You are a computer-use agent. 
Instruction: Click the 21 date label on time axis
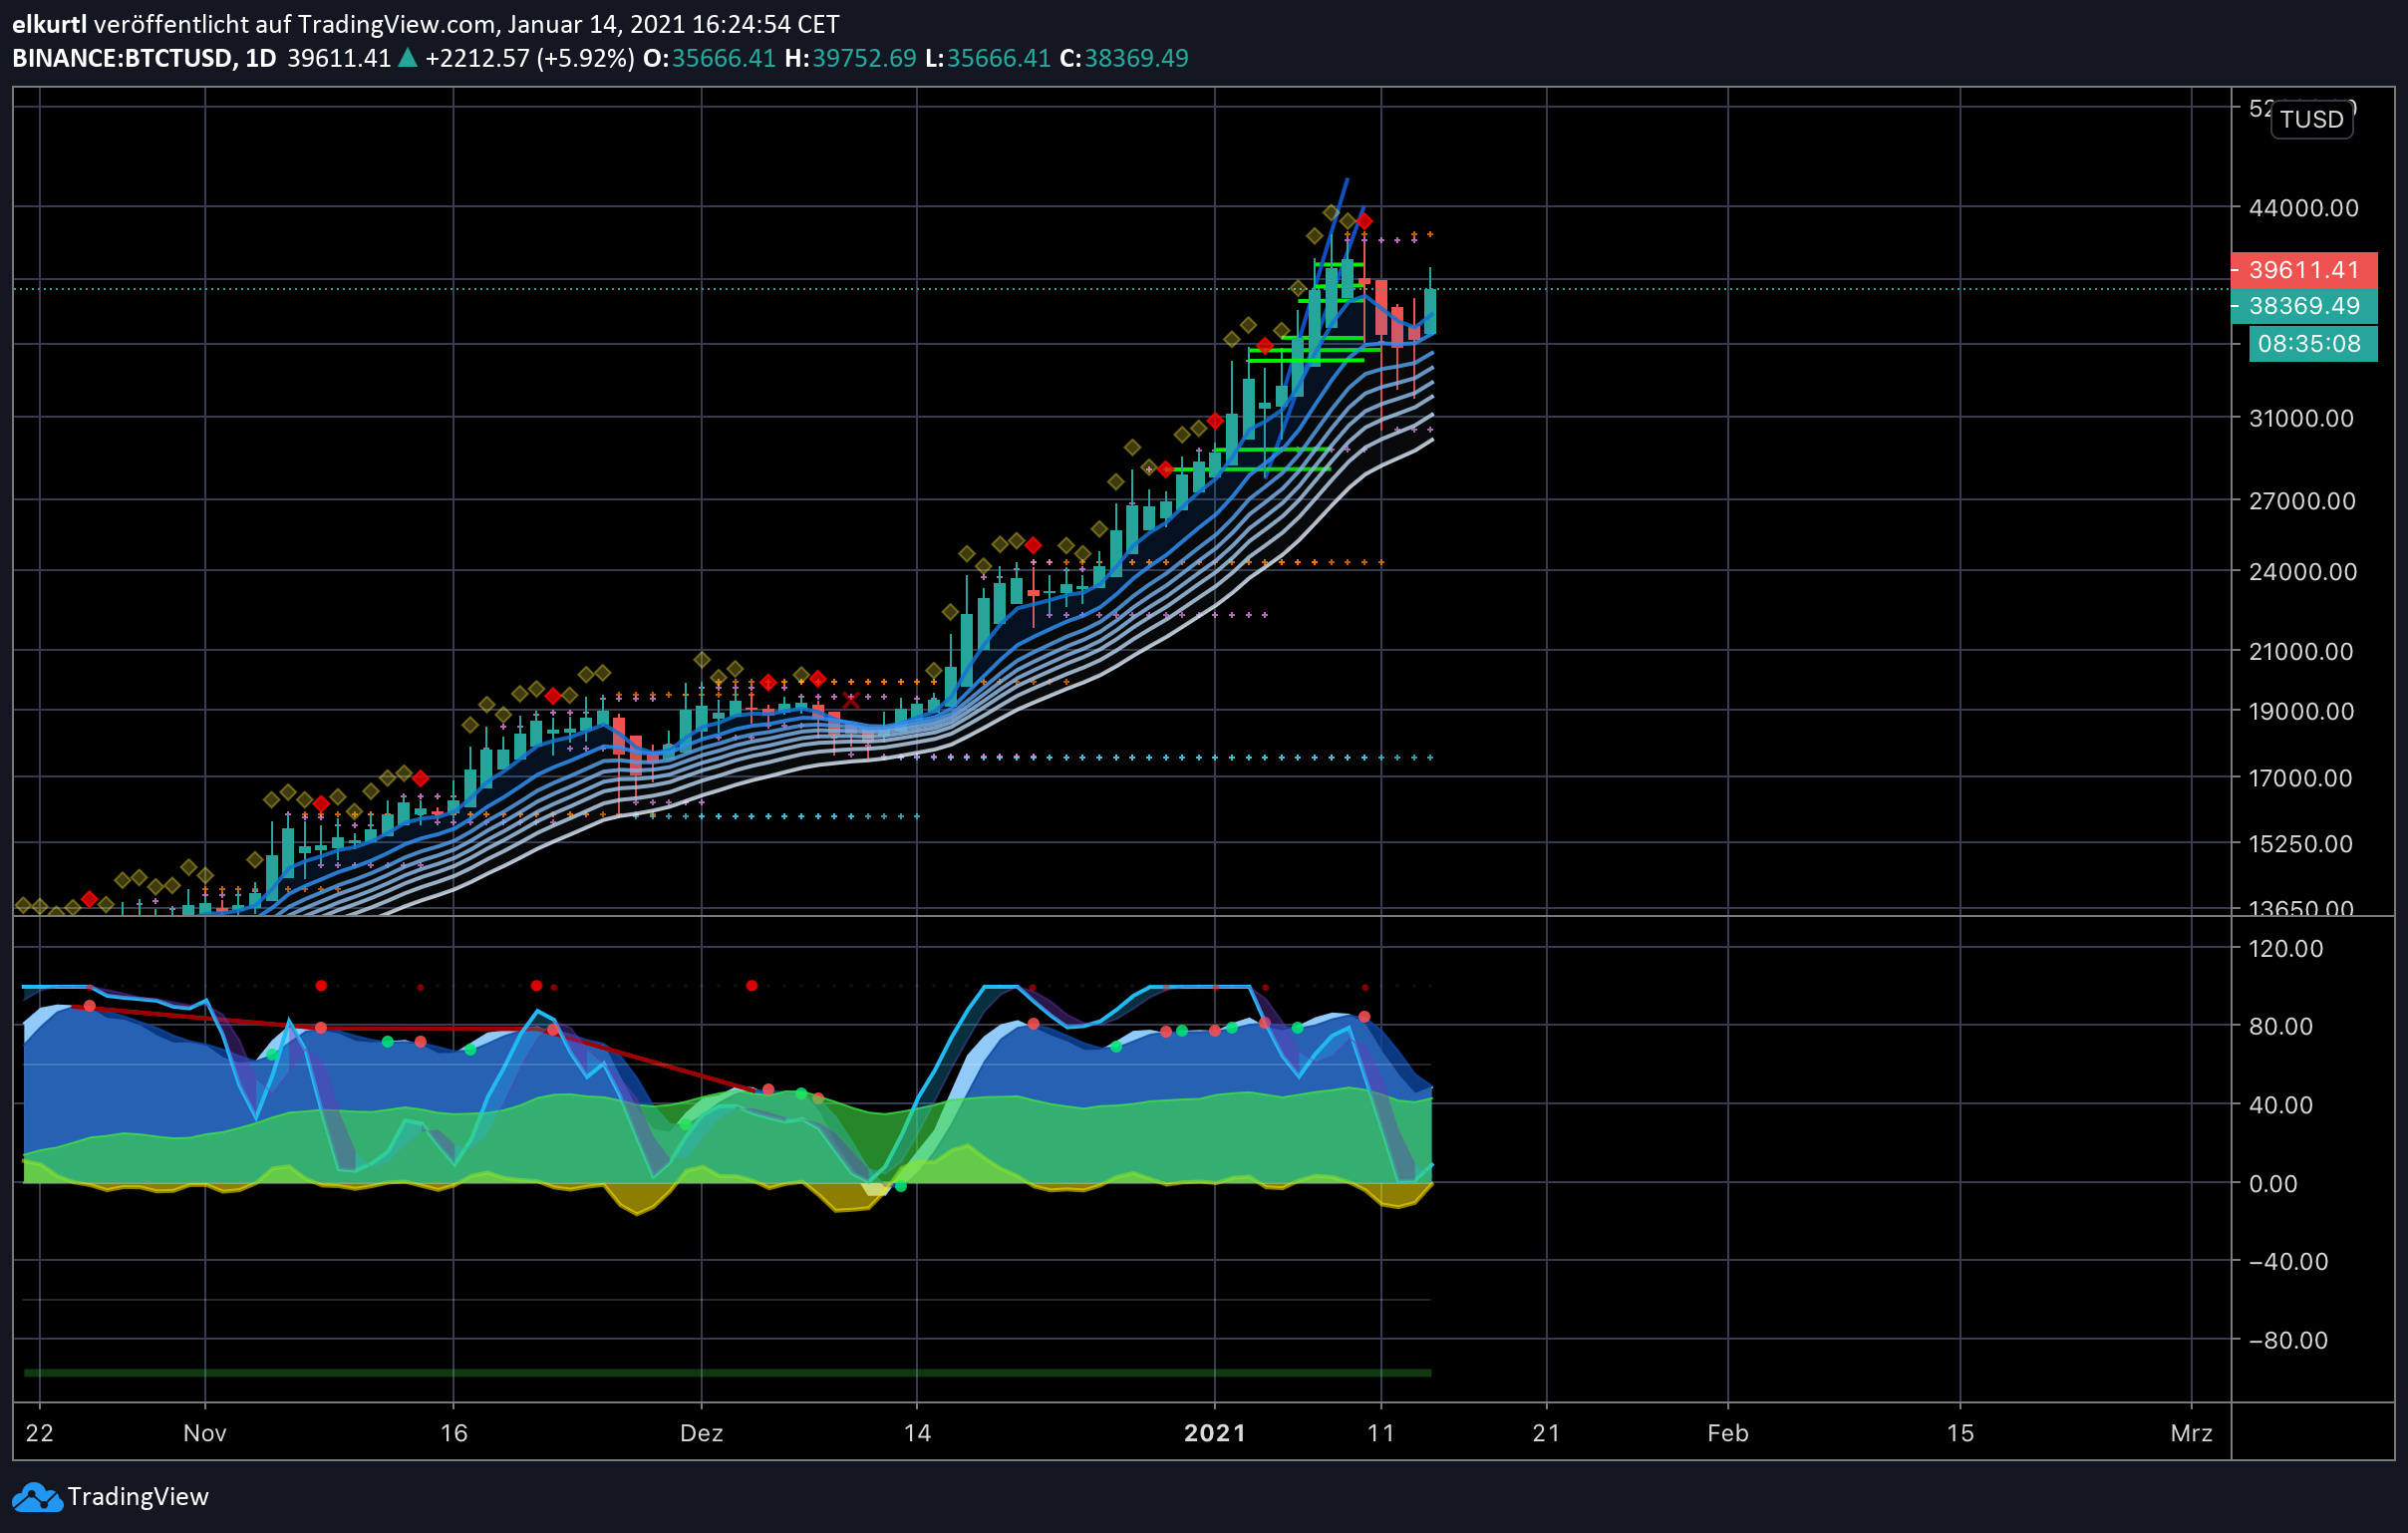[x=1547, y=1434]
